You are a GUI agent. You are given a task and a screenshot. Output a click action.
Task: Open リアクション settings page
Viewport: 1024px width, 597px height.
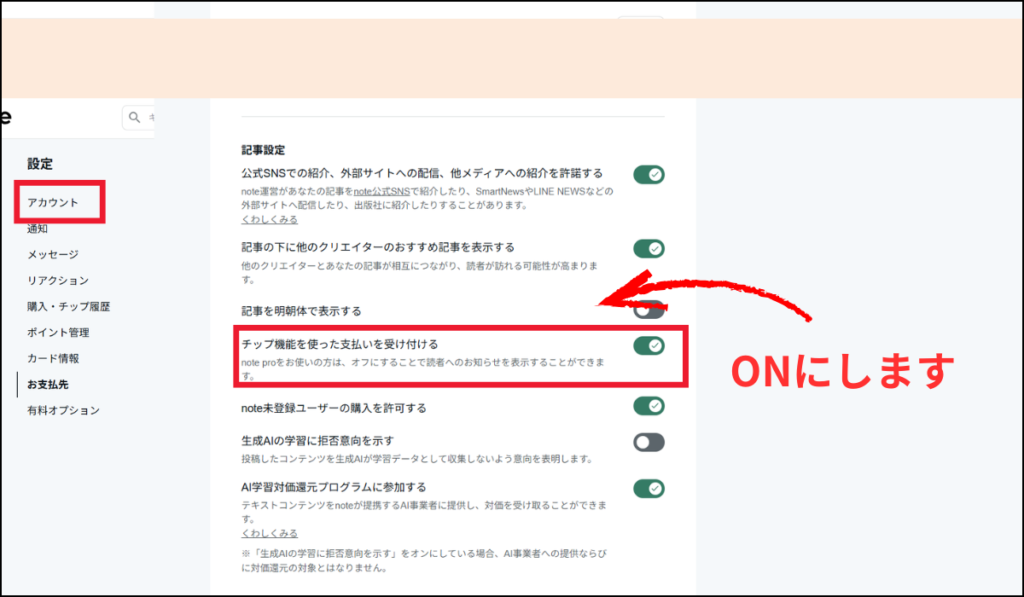coord(58,281)
